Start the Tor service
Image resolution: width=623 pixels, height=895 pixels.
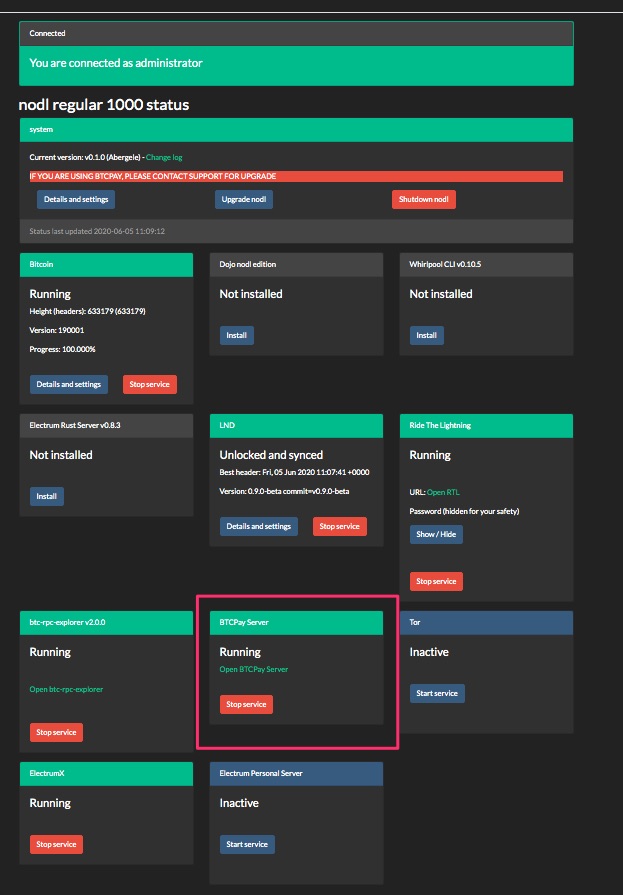coord(437,693)
